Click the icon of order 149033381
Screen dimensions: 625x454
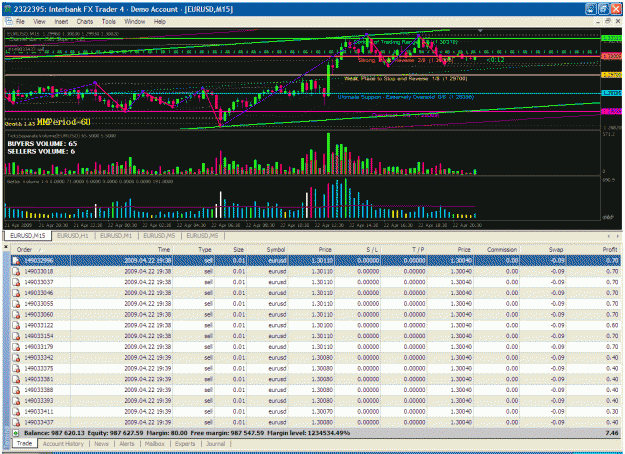pos(16,379)
